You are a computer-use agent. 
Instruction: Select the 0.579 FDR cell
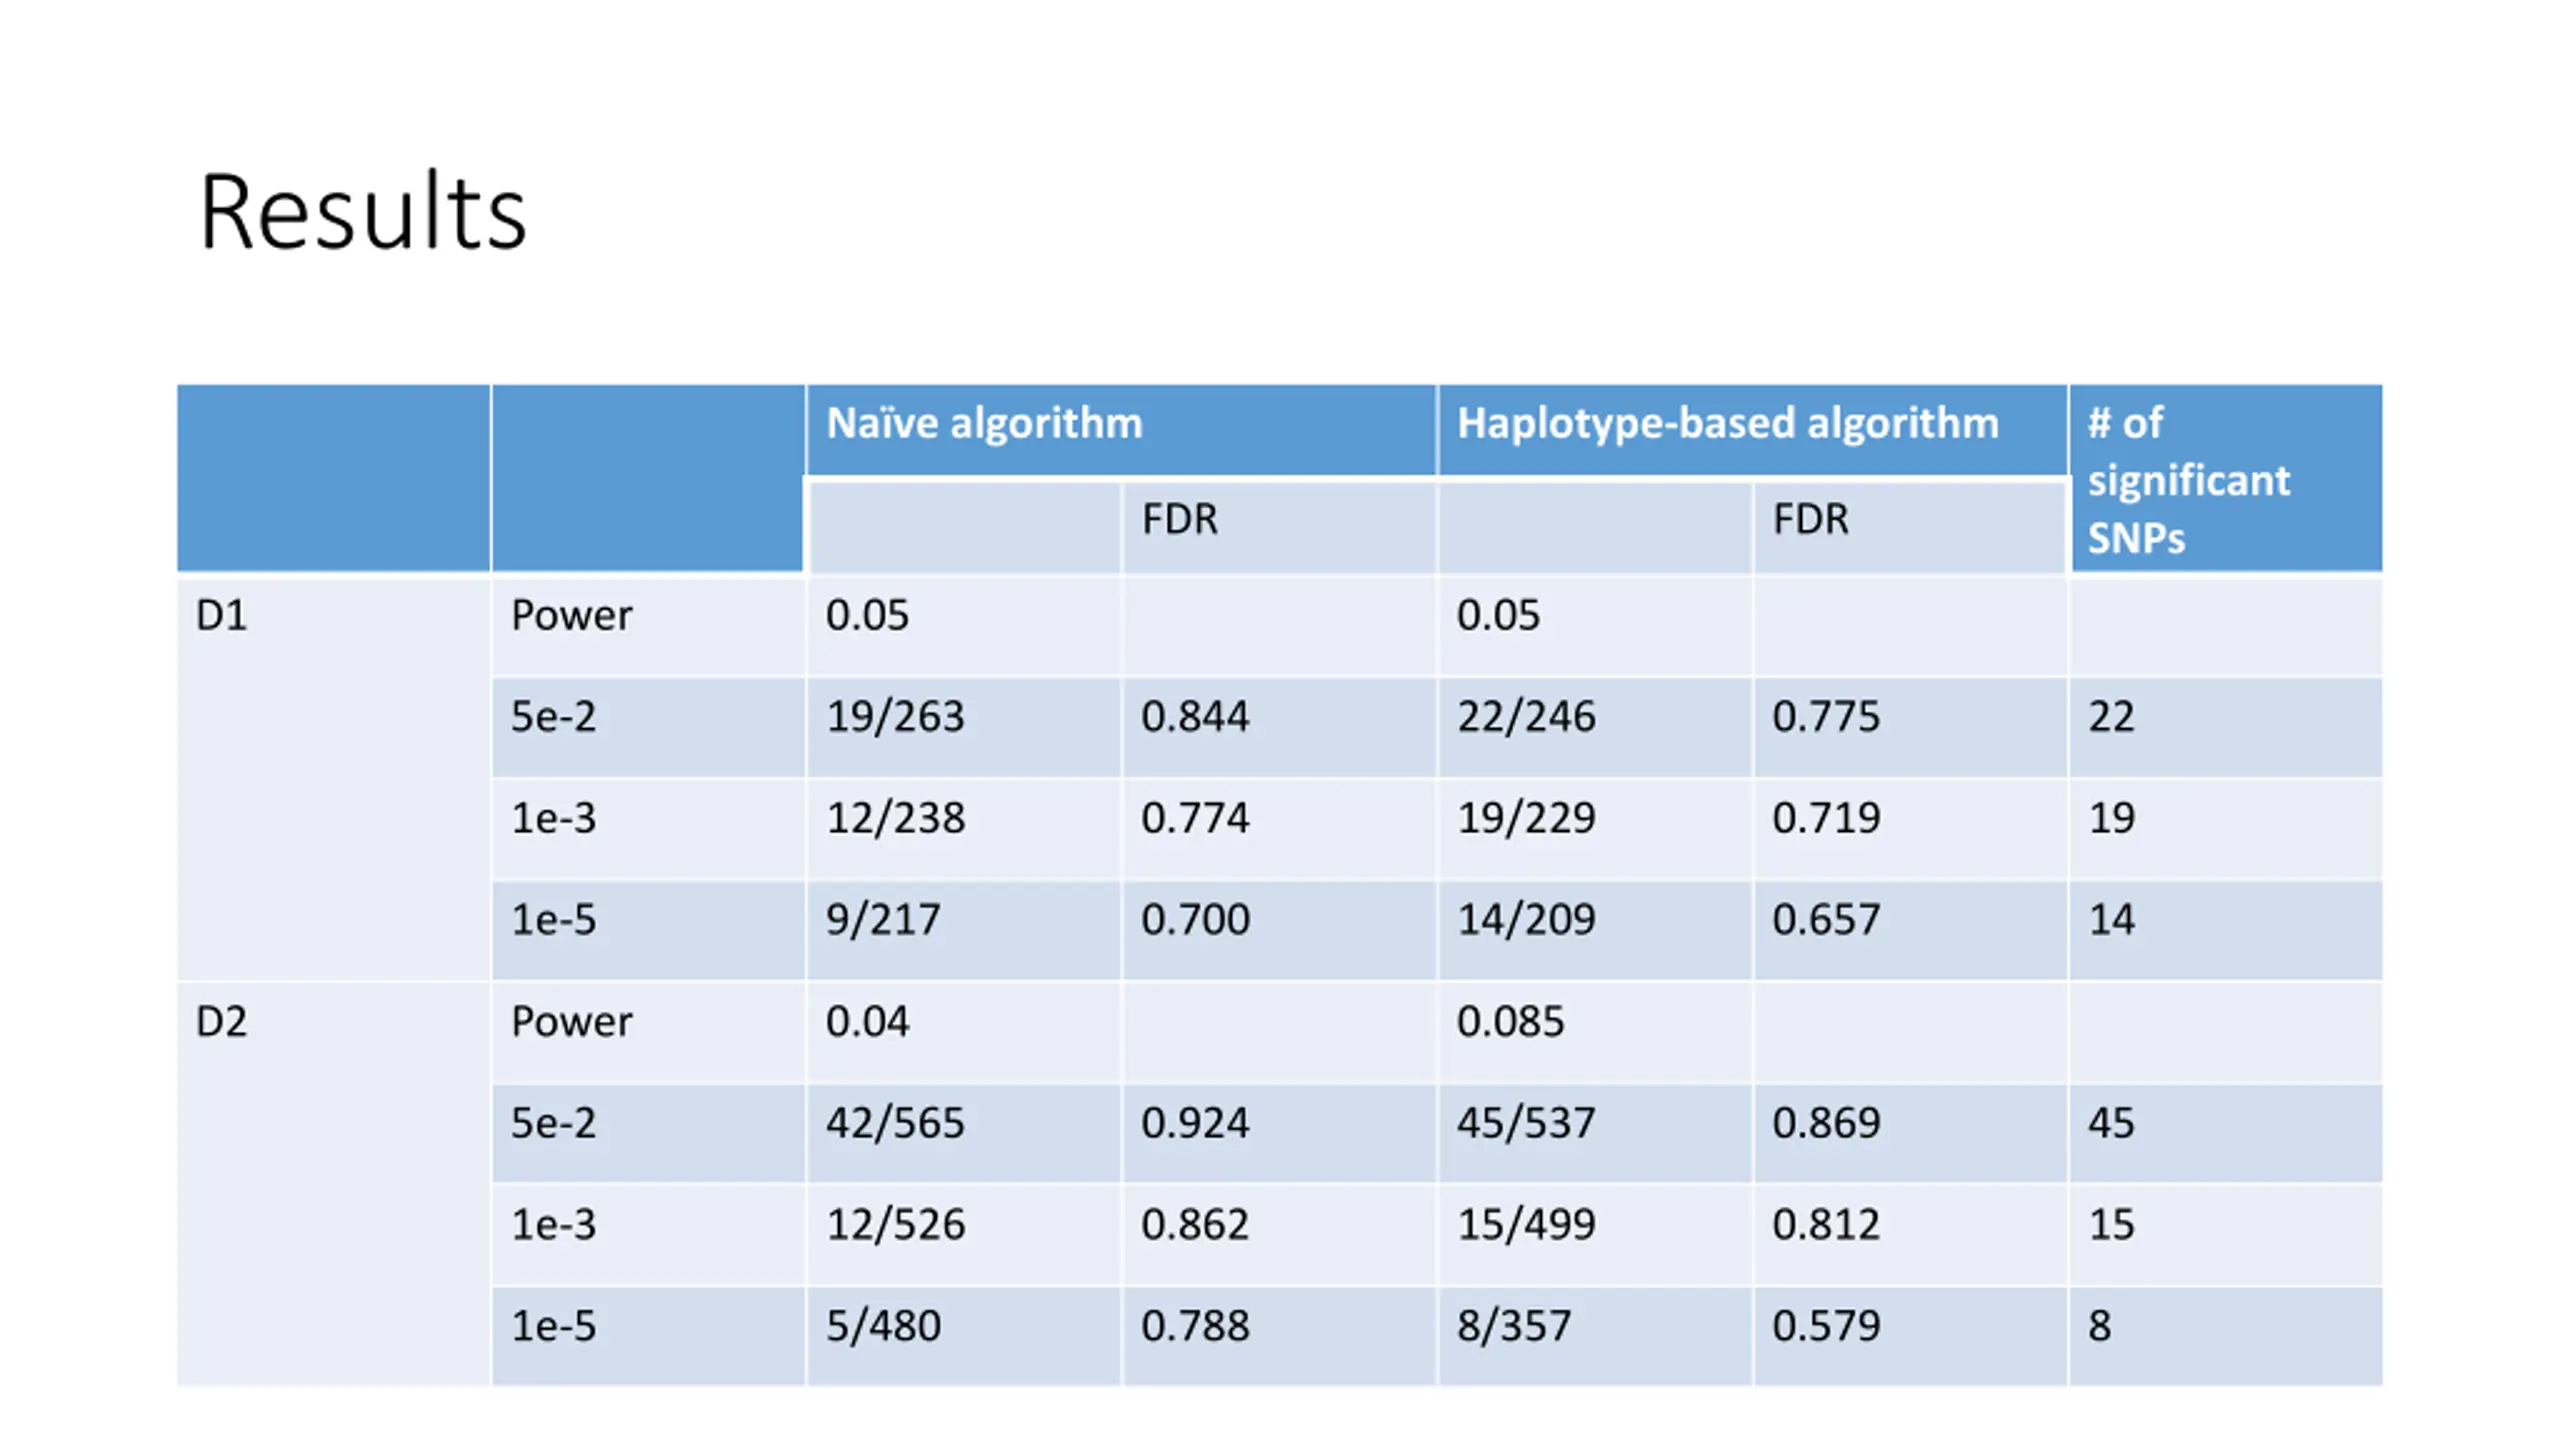[1909, 1336]
